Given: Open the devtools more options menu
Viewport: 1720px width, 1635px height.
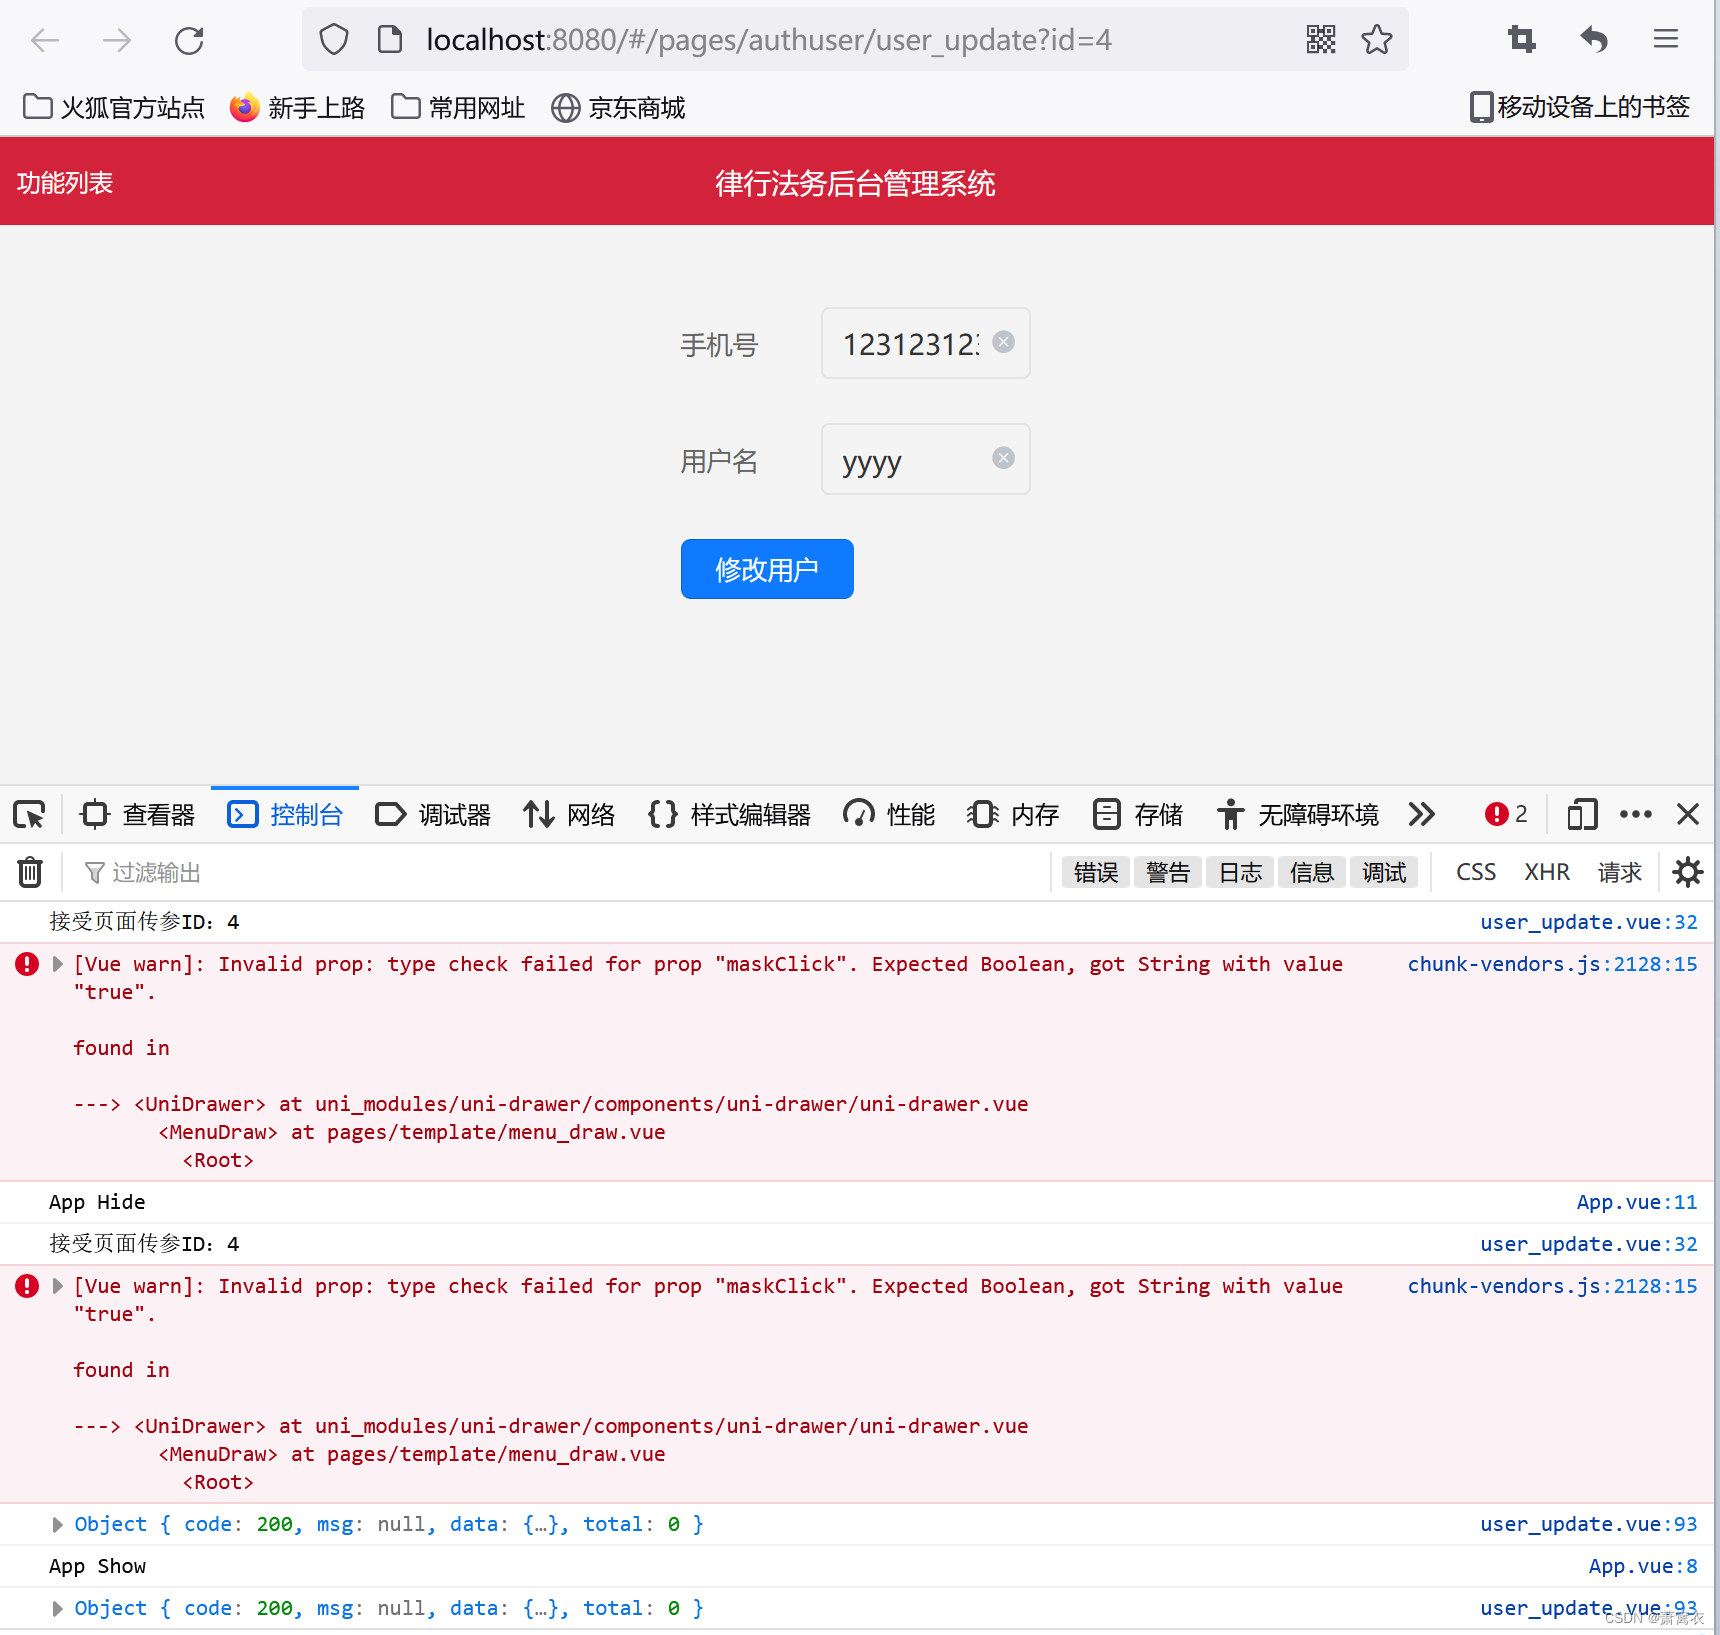Looking at the screenshot, I should [1636, 814].
